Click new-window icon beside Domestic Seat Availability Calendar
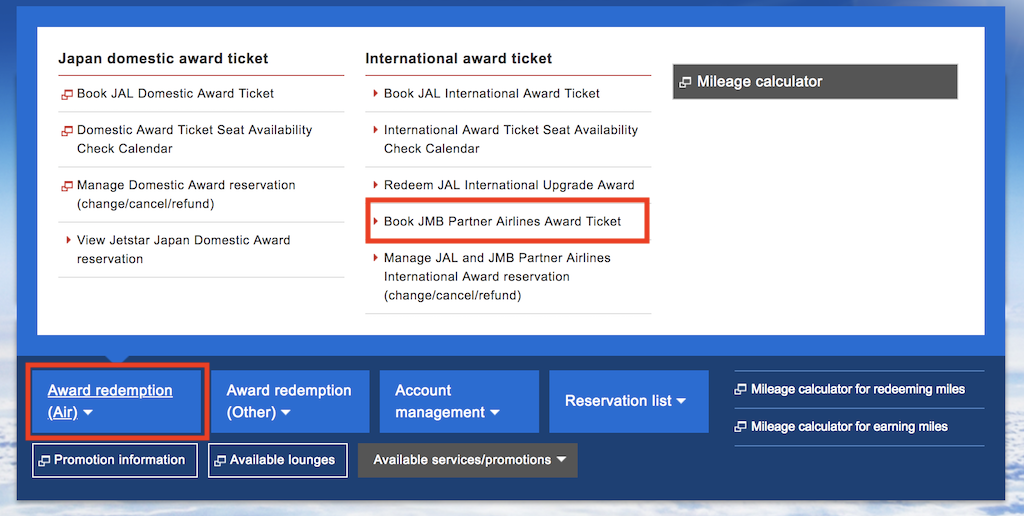This screenshot has width=1024, height=516. [67, 131]
